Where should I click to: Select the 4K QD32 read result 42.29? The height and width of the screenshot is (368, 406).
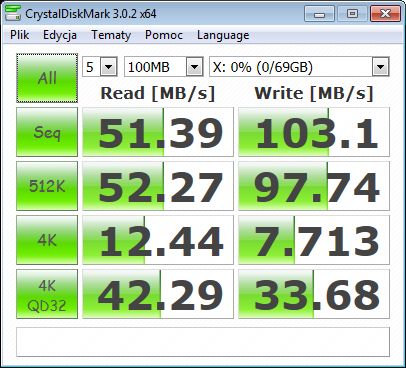click(158, 294)
